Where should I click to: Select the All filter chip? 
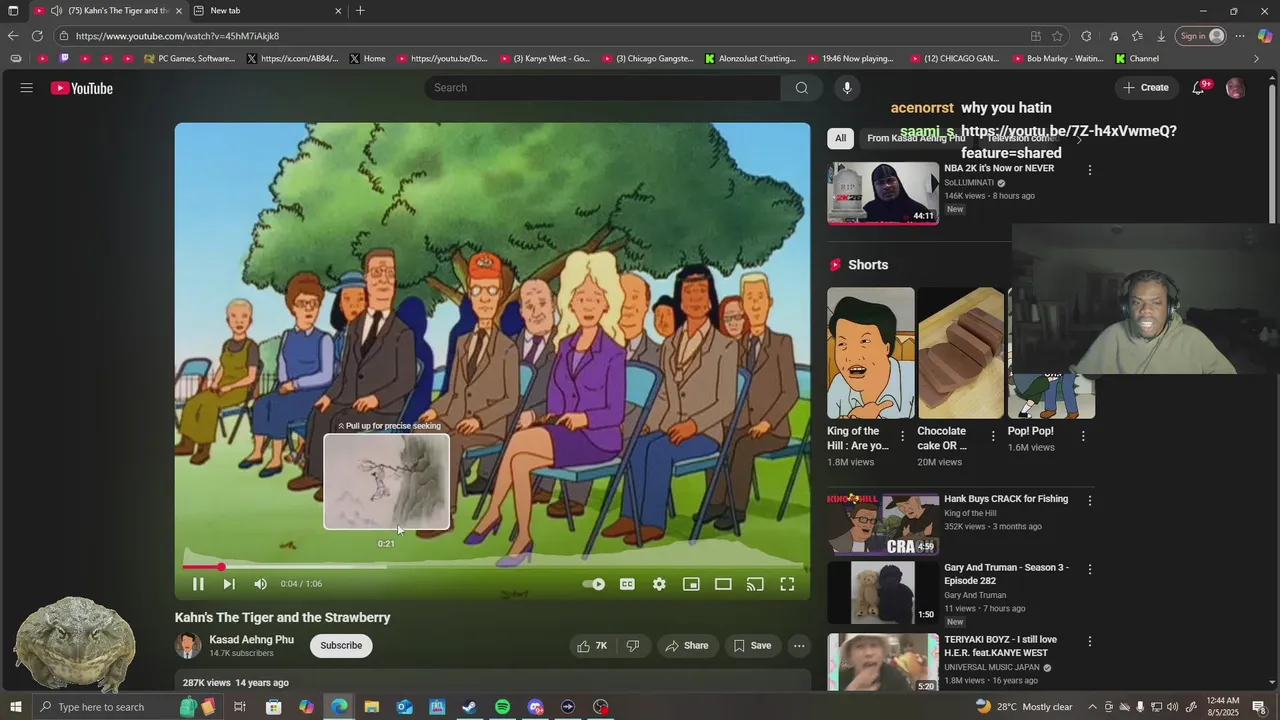pos(840,138)
